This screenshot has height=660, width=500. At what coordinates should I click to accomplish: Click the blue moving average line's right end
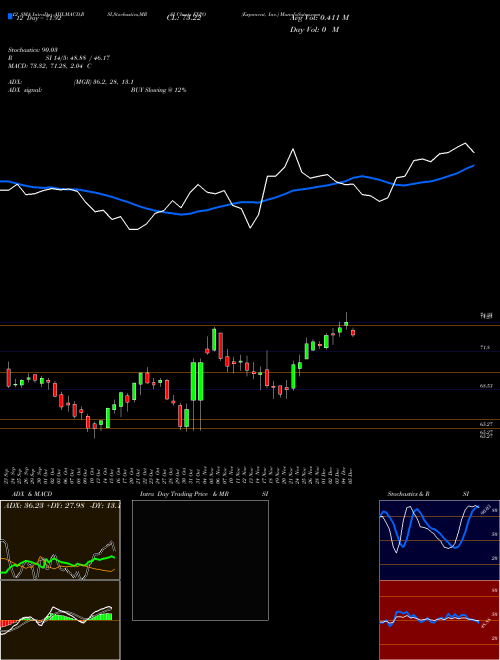[474, 165]
